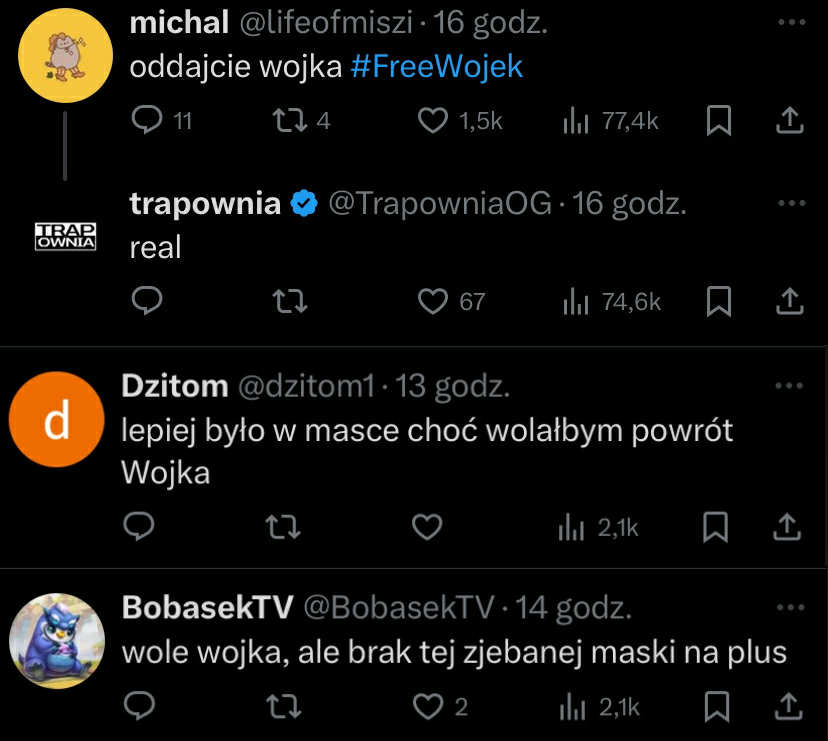Open the trapownia profile name
Viewport: 828px width, 741px height.
tap(205, 204)
